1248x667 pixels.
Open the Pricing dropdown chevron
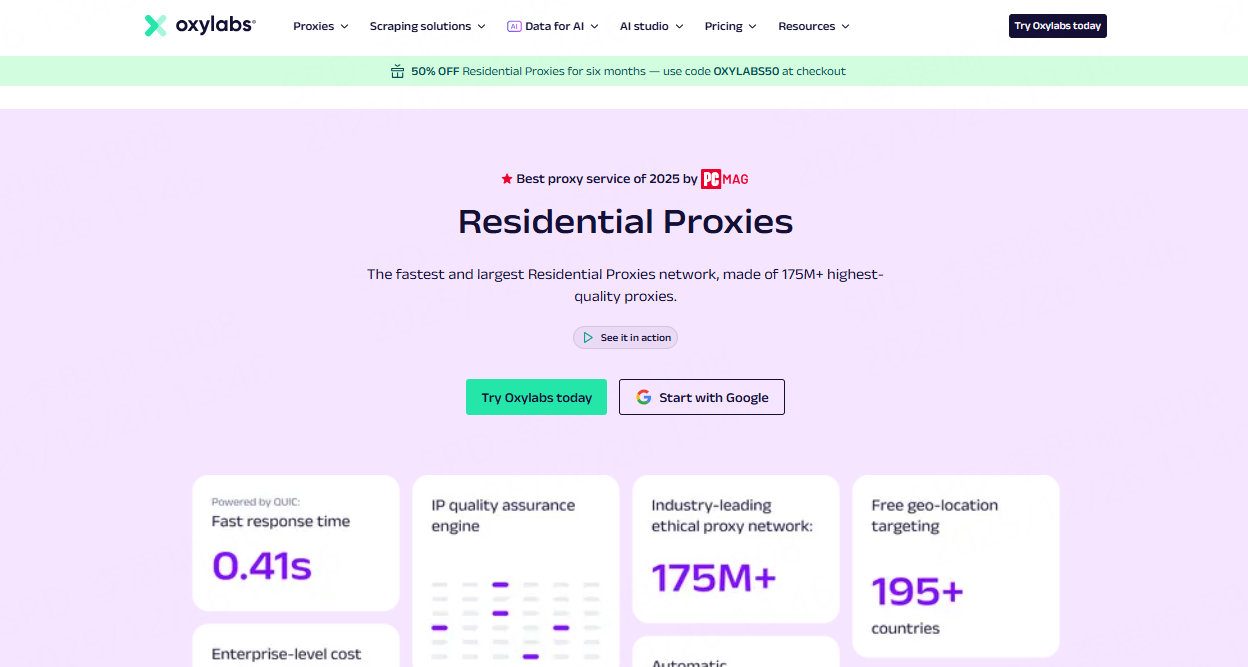(753, 27)
